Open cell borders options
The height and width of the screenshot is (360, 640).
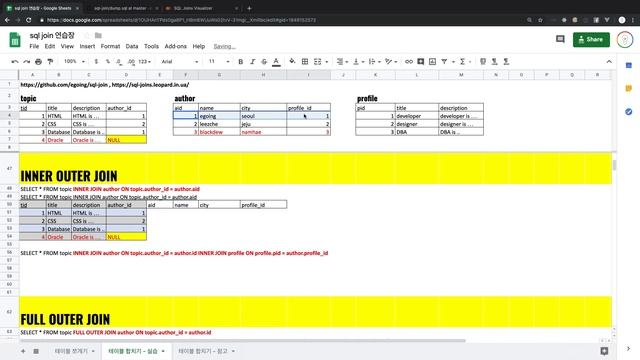[x=304, y=62]
